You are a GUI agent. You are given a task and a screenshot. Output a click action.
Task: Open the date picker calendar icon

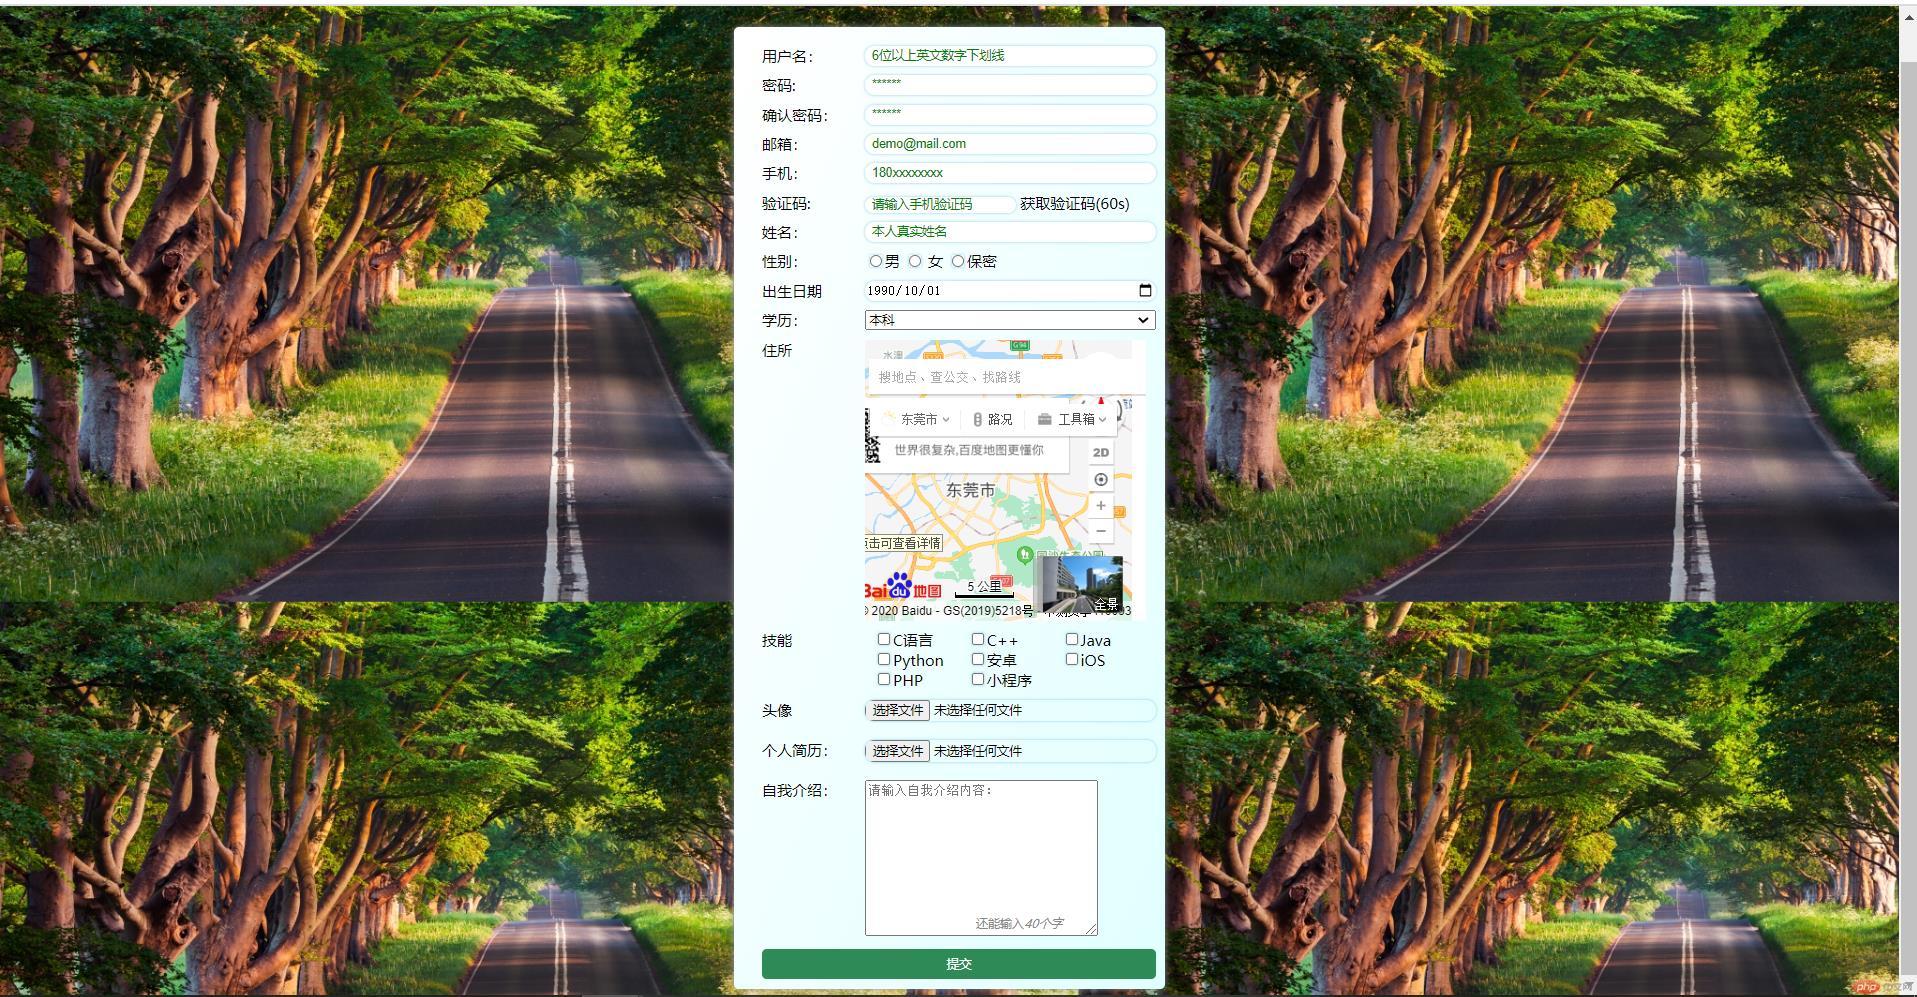click(1145, 290)
